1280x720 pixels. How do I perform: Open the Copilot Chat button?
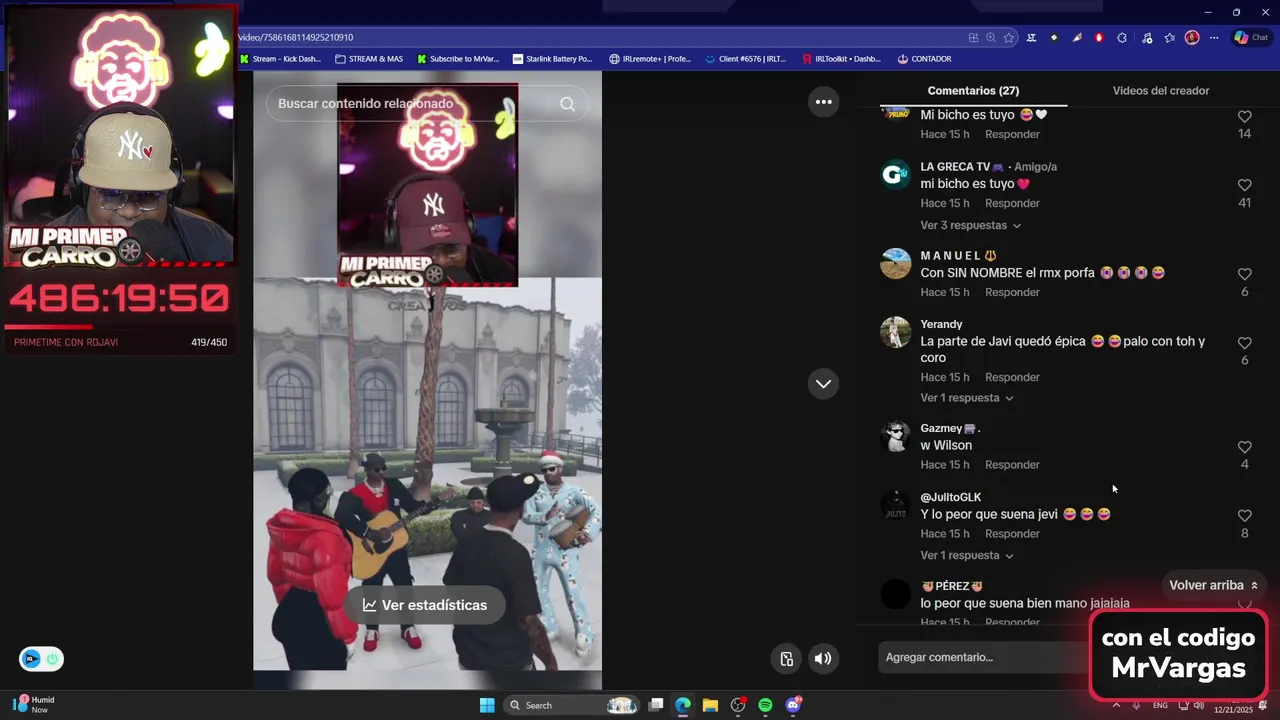1251,37
